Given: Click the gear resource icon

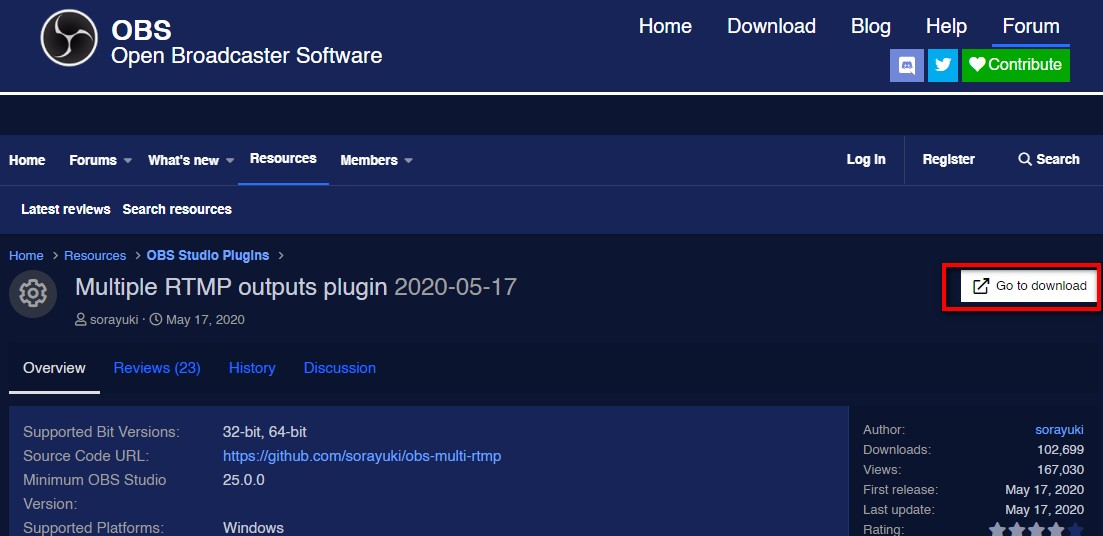Looking at the screenshot, I should point(32,293).
